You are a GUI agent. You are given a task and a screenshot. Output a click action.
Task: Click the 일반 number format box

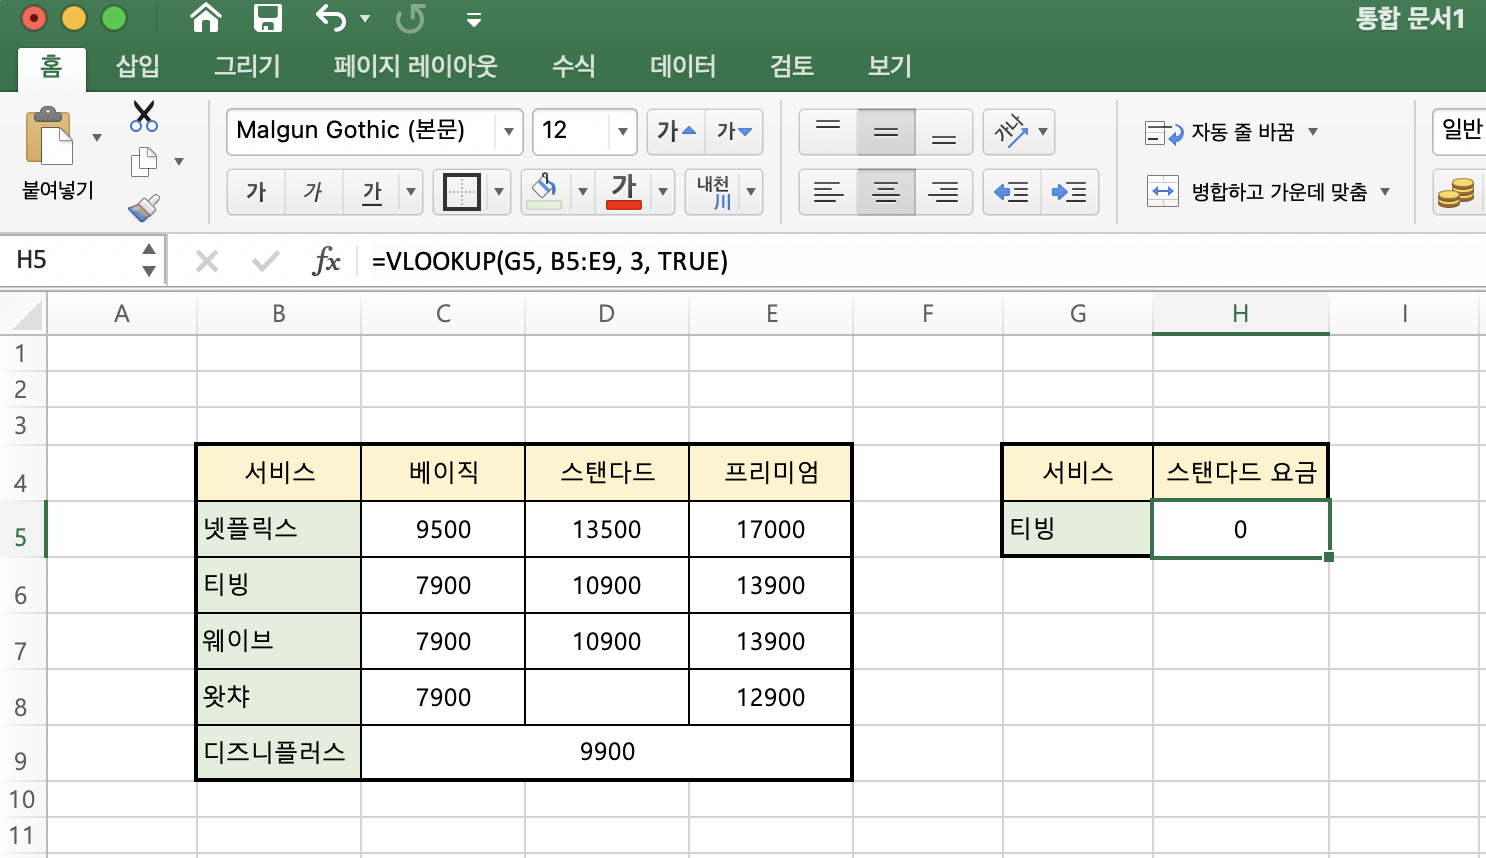1460,131
